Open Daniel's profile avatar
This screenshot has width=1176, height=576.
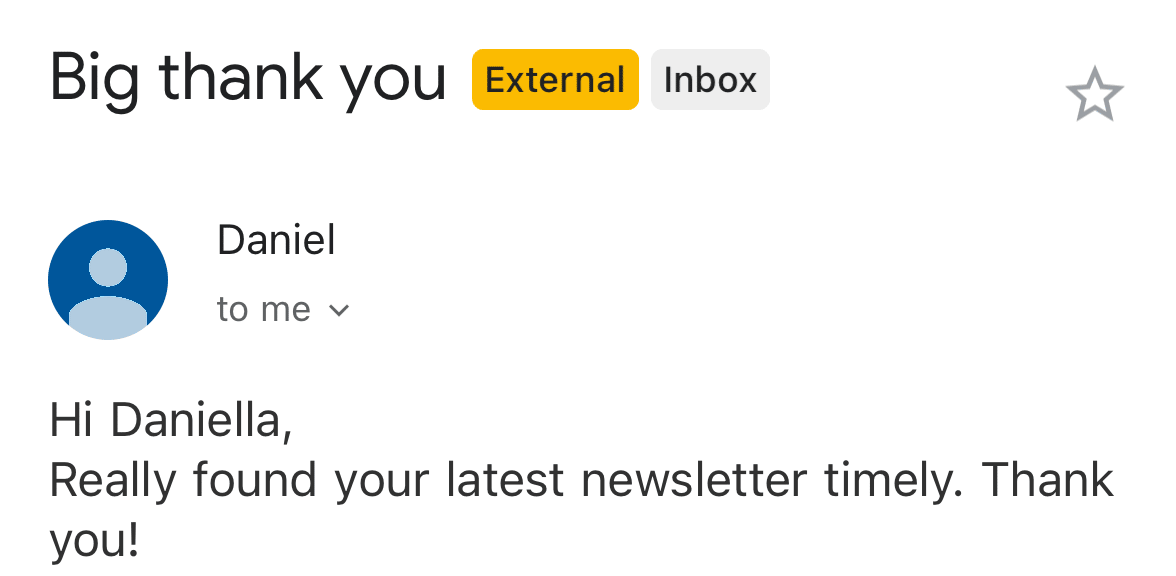point(108,280)
